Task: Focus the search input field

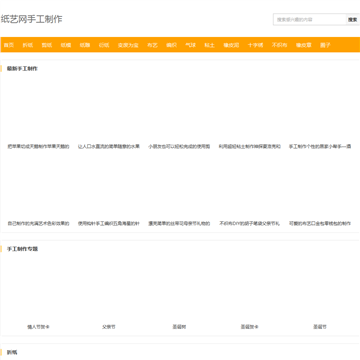Action: tap(309, 20)
